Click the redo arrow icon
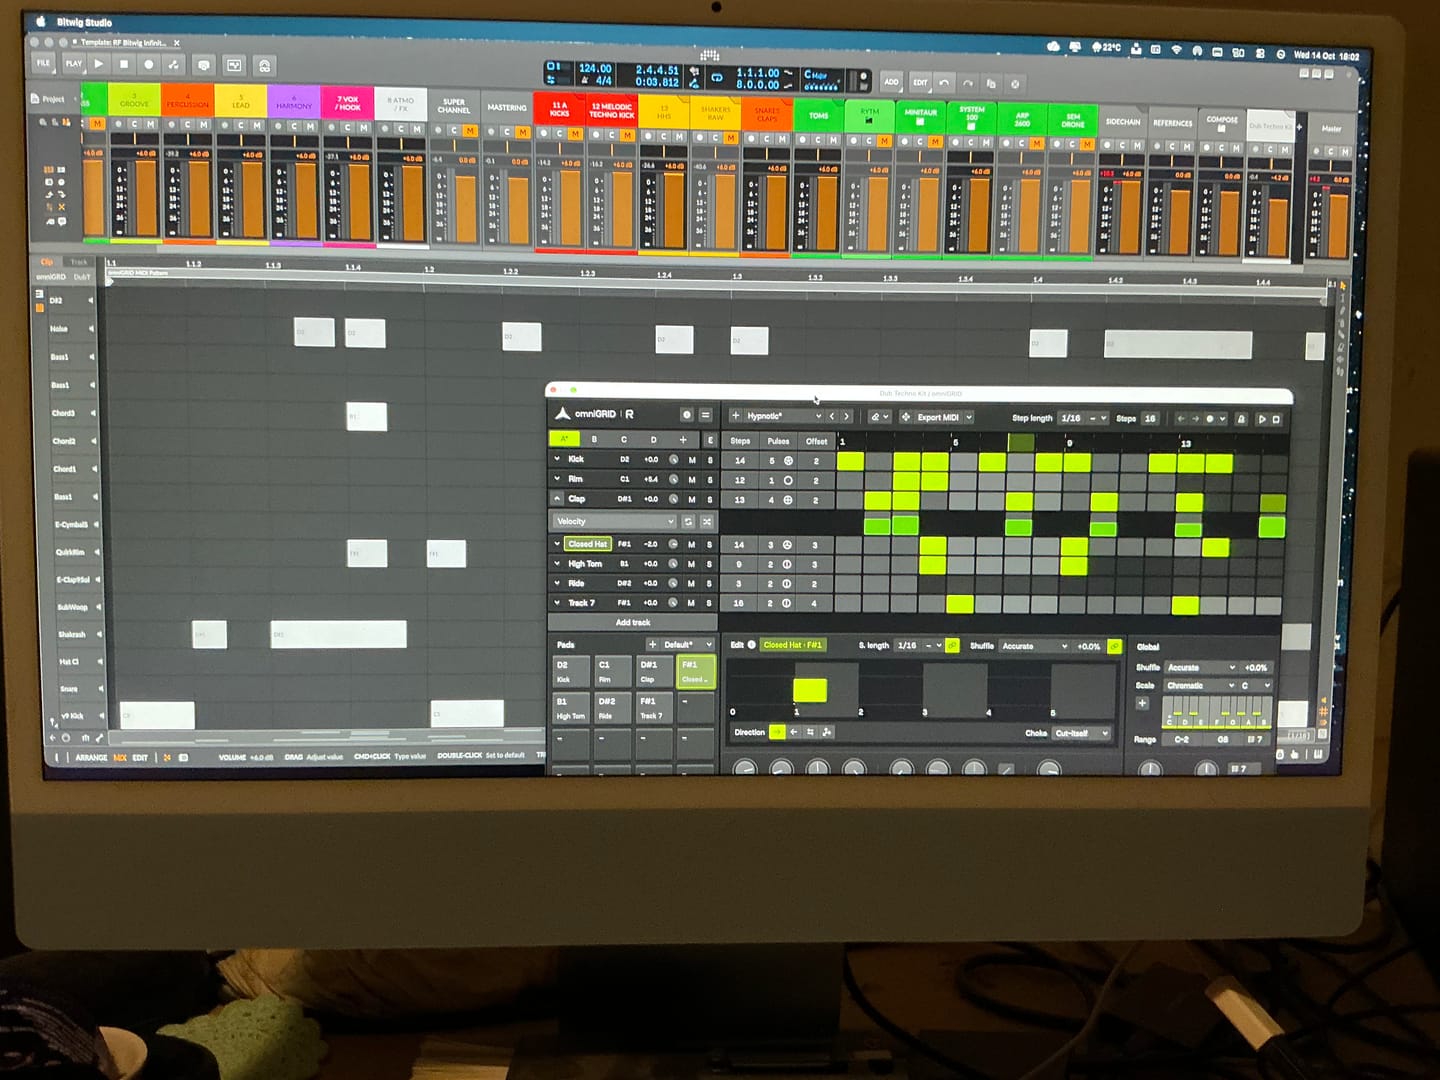Viewport: 1440px width, 1080px height. [x=968, y=83]
